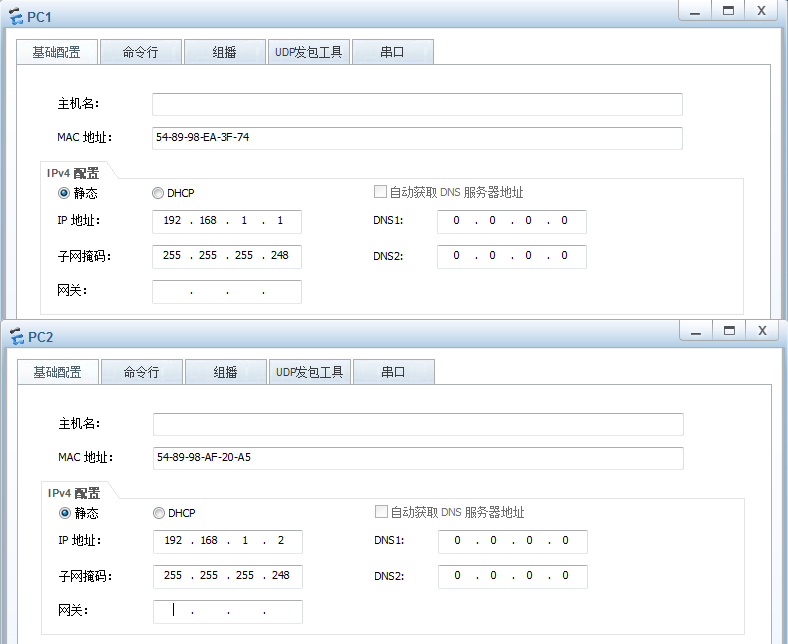Open 组播 tab in PC2
The width and height of the screenshot is (788, 644).
pos(226,372)
